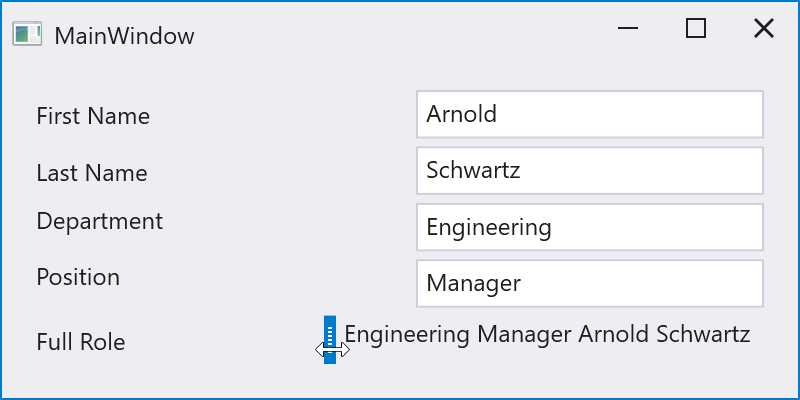Click the word Schwartz in Full Role output
The image size is (800, 400).
tap(703, 334)
